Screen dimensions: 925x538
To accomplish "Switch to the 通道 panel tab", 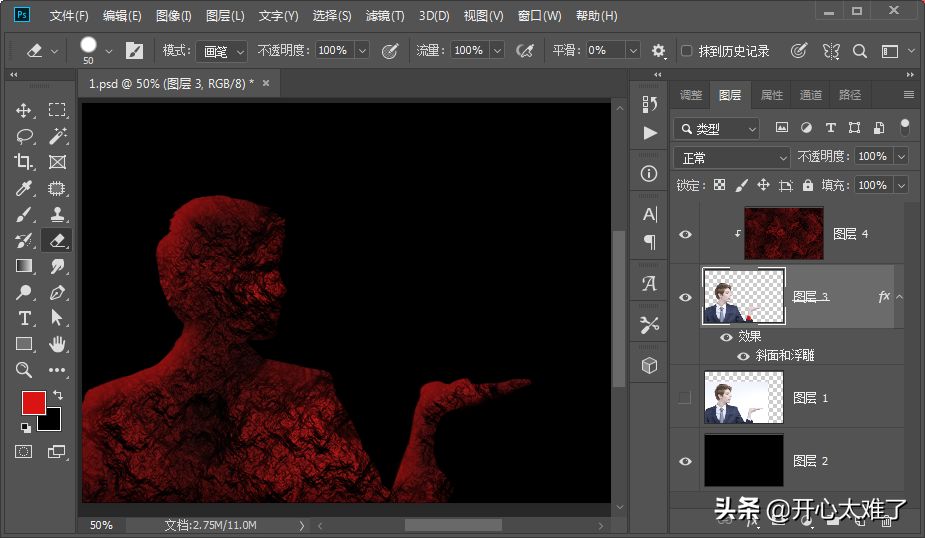I will pos(811,95).
